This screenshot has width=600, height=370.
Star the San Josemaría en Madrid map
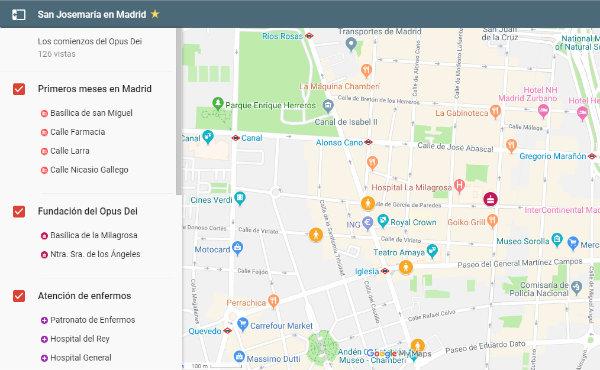click(x=155, y=14)
